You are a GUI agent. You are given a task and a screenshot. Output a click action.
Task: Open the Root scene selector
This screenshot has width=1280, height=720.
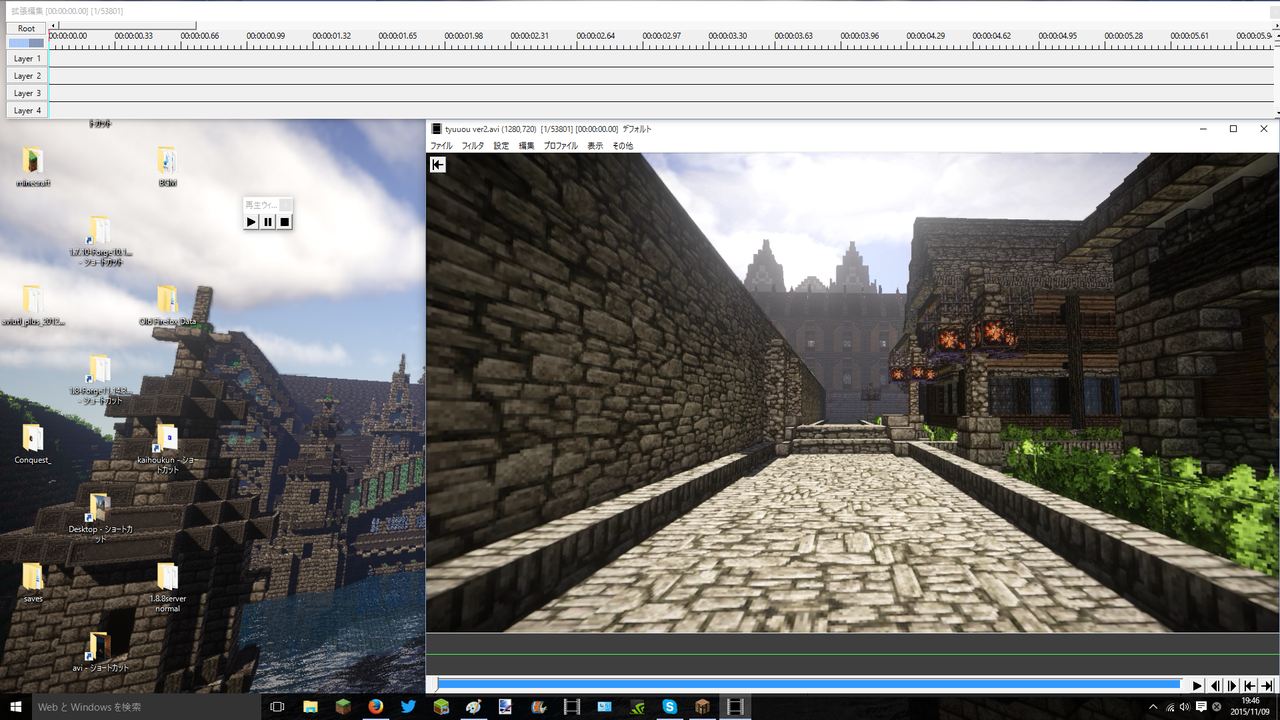point(25,28)
